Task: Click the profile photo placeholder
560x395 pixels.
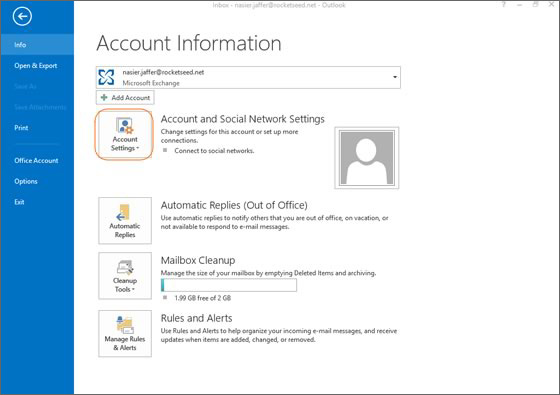Action: tap(367, 158)
